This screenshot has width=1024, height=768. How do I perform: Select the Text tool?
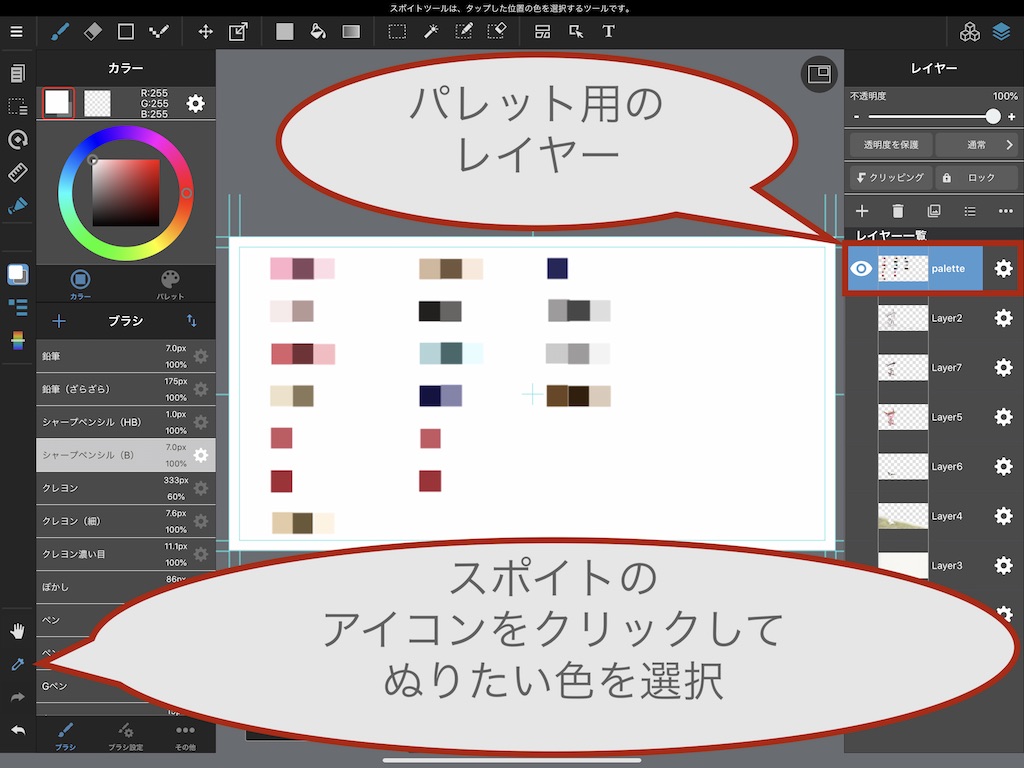608,31
